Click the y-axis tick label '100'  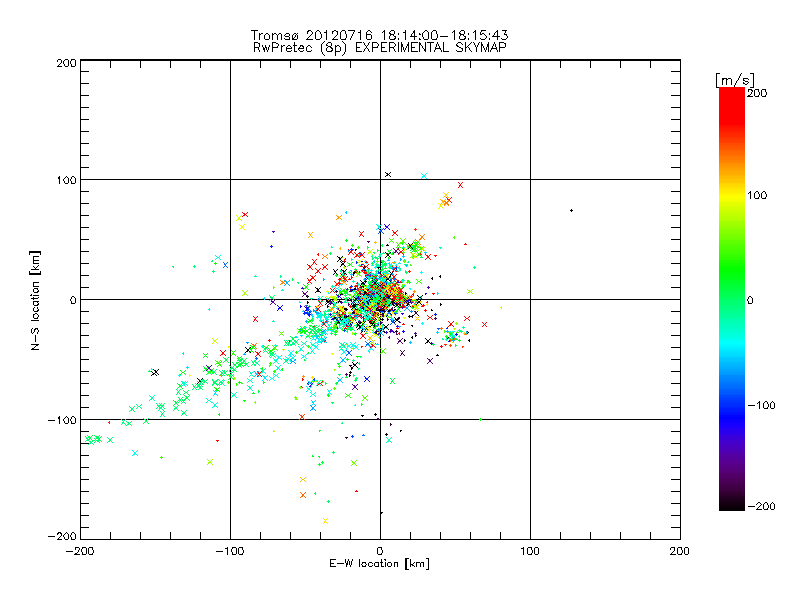[66, 180]
